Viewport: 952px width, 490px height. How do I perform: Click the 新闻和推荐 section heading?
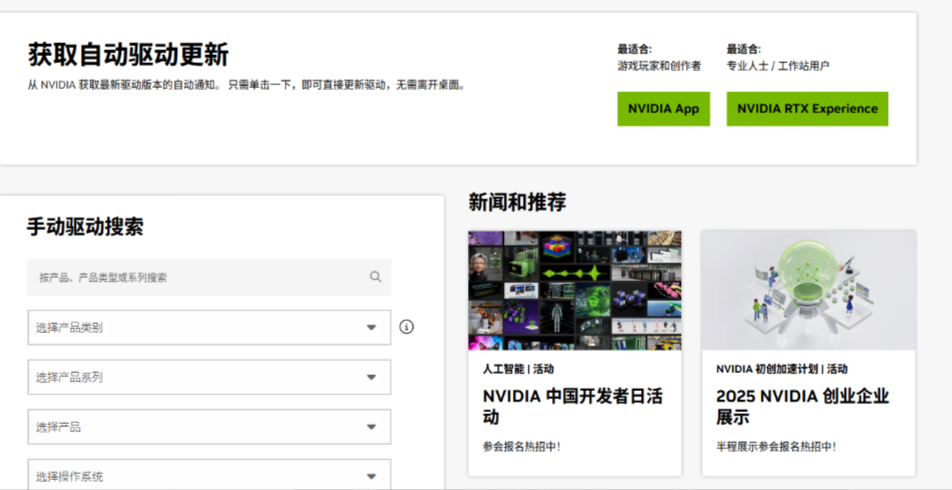click(x=517, y=203)
